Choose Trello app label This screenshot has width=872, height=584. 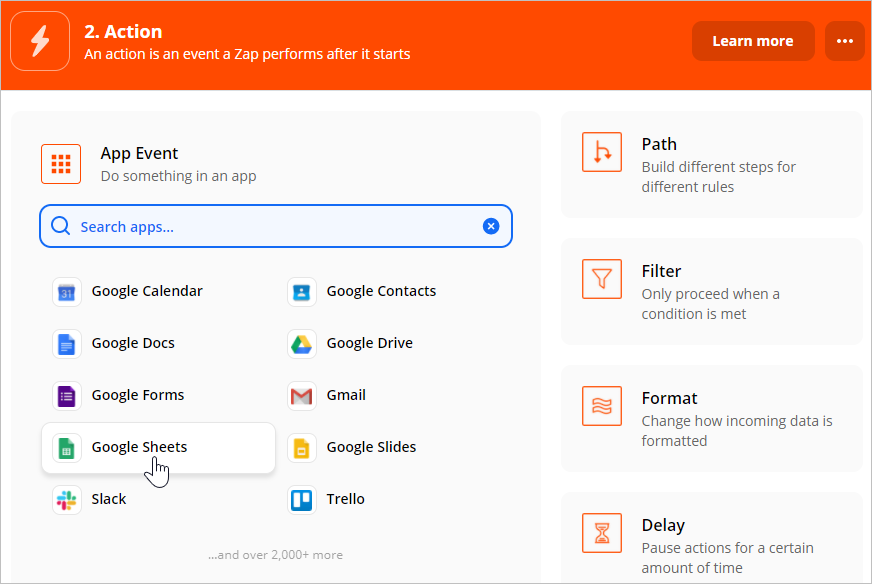345,499
